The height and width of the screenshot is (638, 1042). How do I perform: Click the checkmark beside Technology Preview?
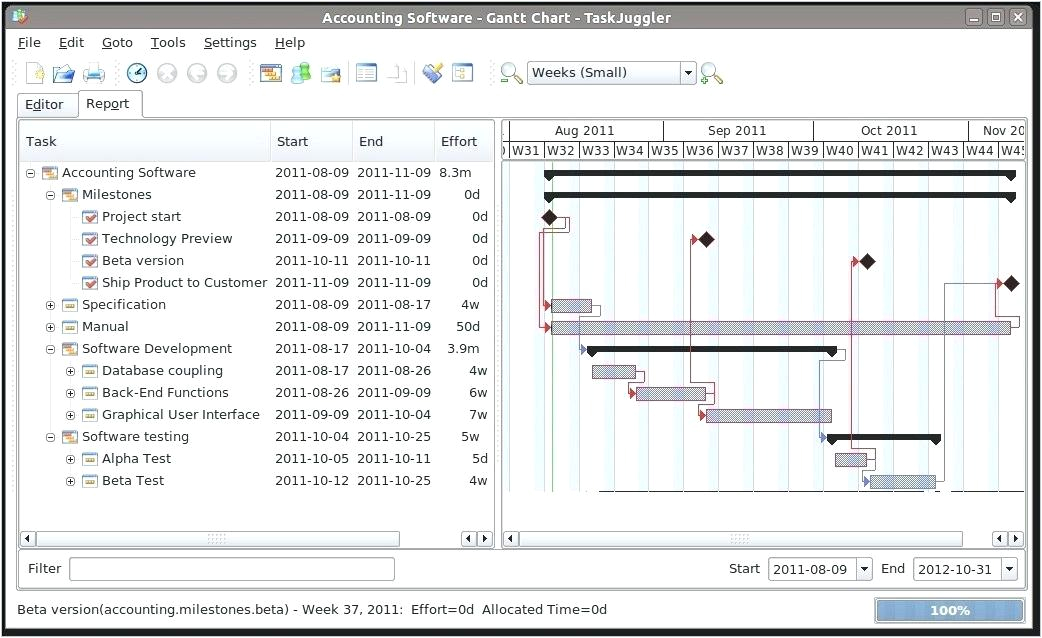pos(90,238)
